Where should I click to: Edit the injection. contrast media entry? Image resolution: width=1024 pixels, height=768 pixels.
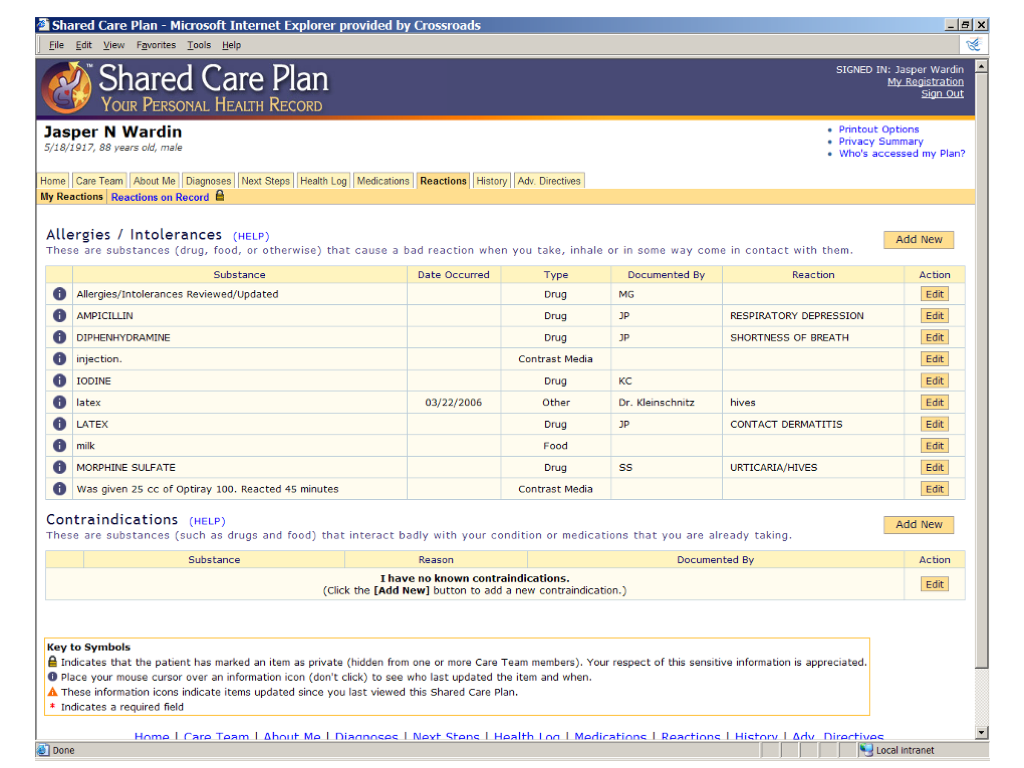[935, 359]
